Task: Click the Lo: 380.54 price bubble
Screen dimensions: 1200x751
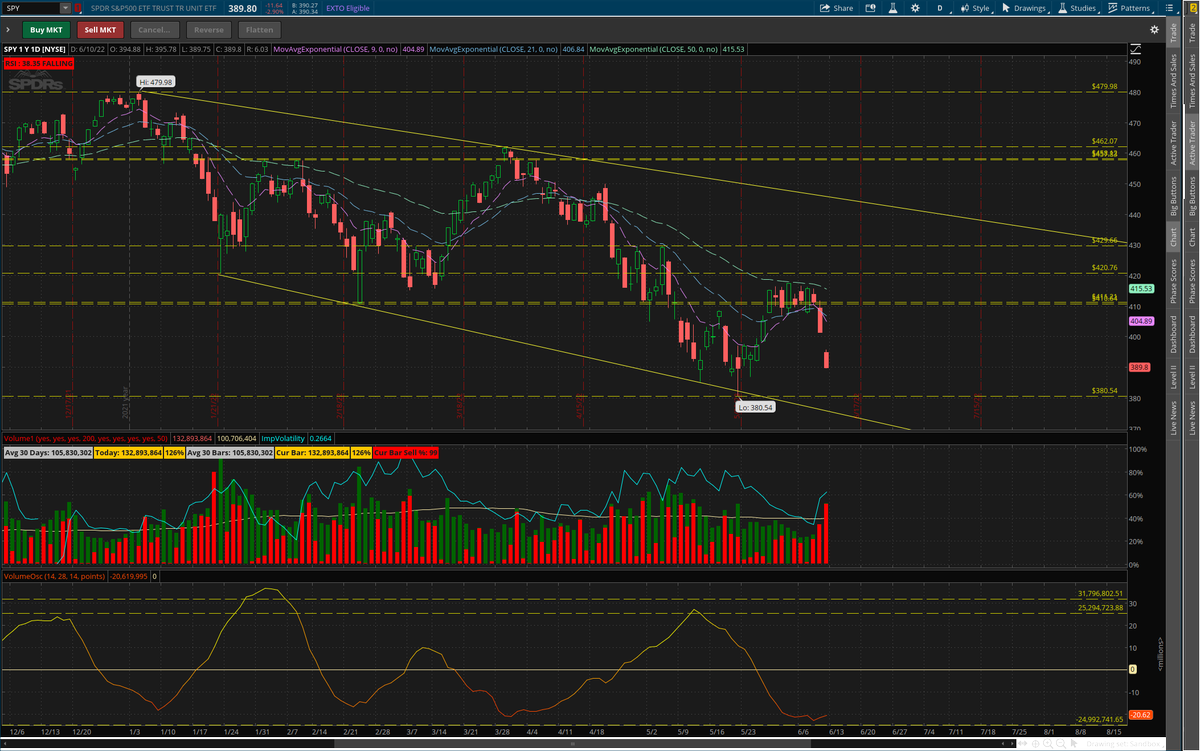Action: pyautogui.click(x=756, y=407)
